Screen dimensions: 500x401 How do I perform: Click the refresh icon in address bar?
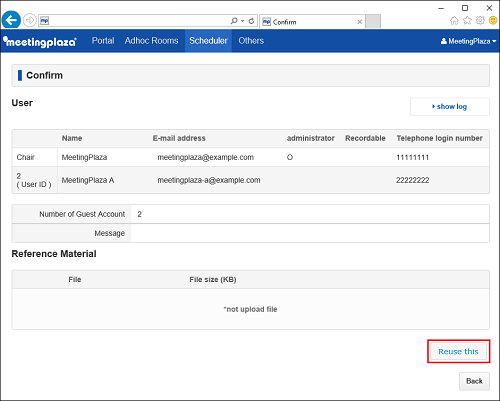click(x=251, y=21)
